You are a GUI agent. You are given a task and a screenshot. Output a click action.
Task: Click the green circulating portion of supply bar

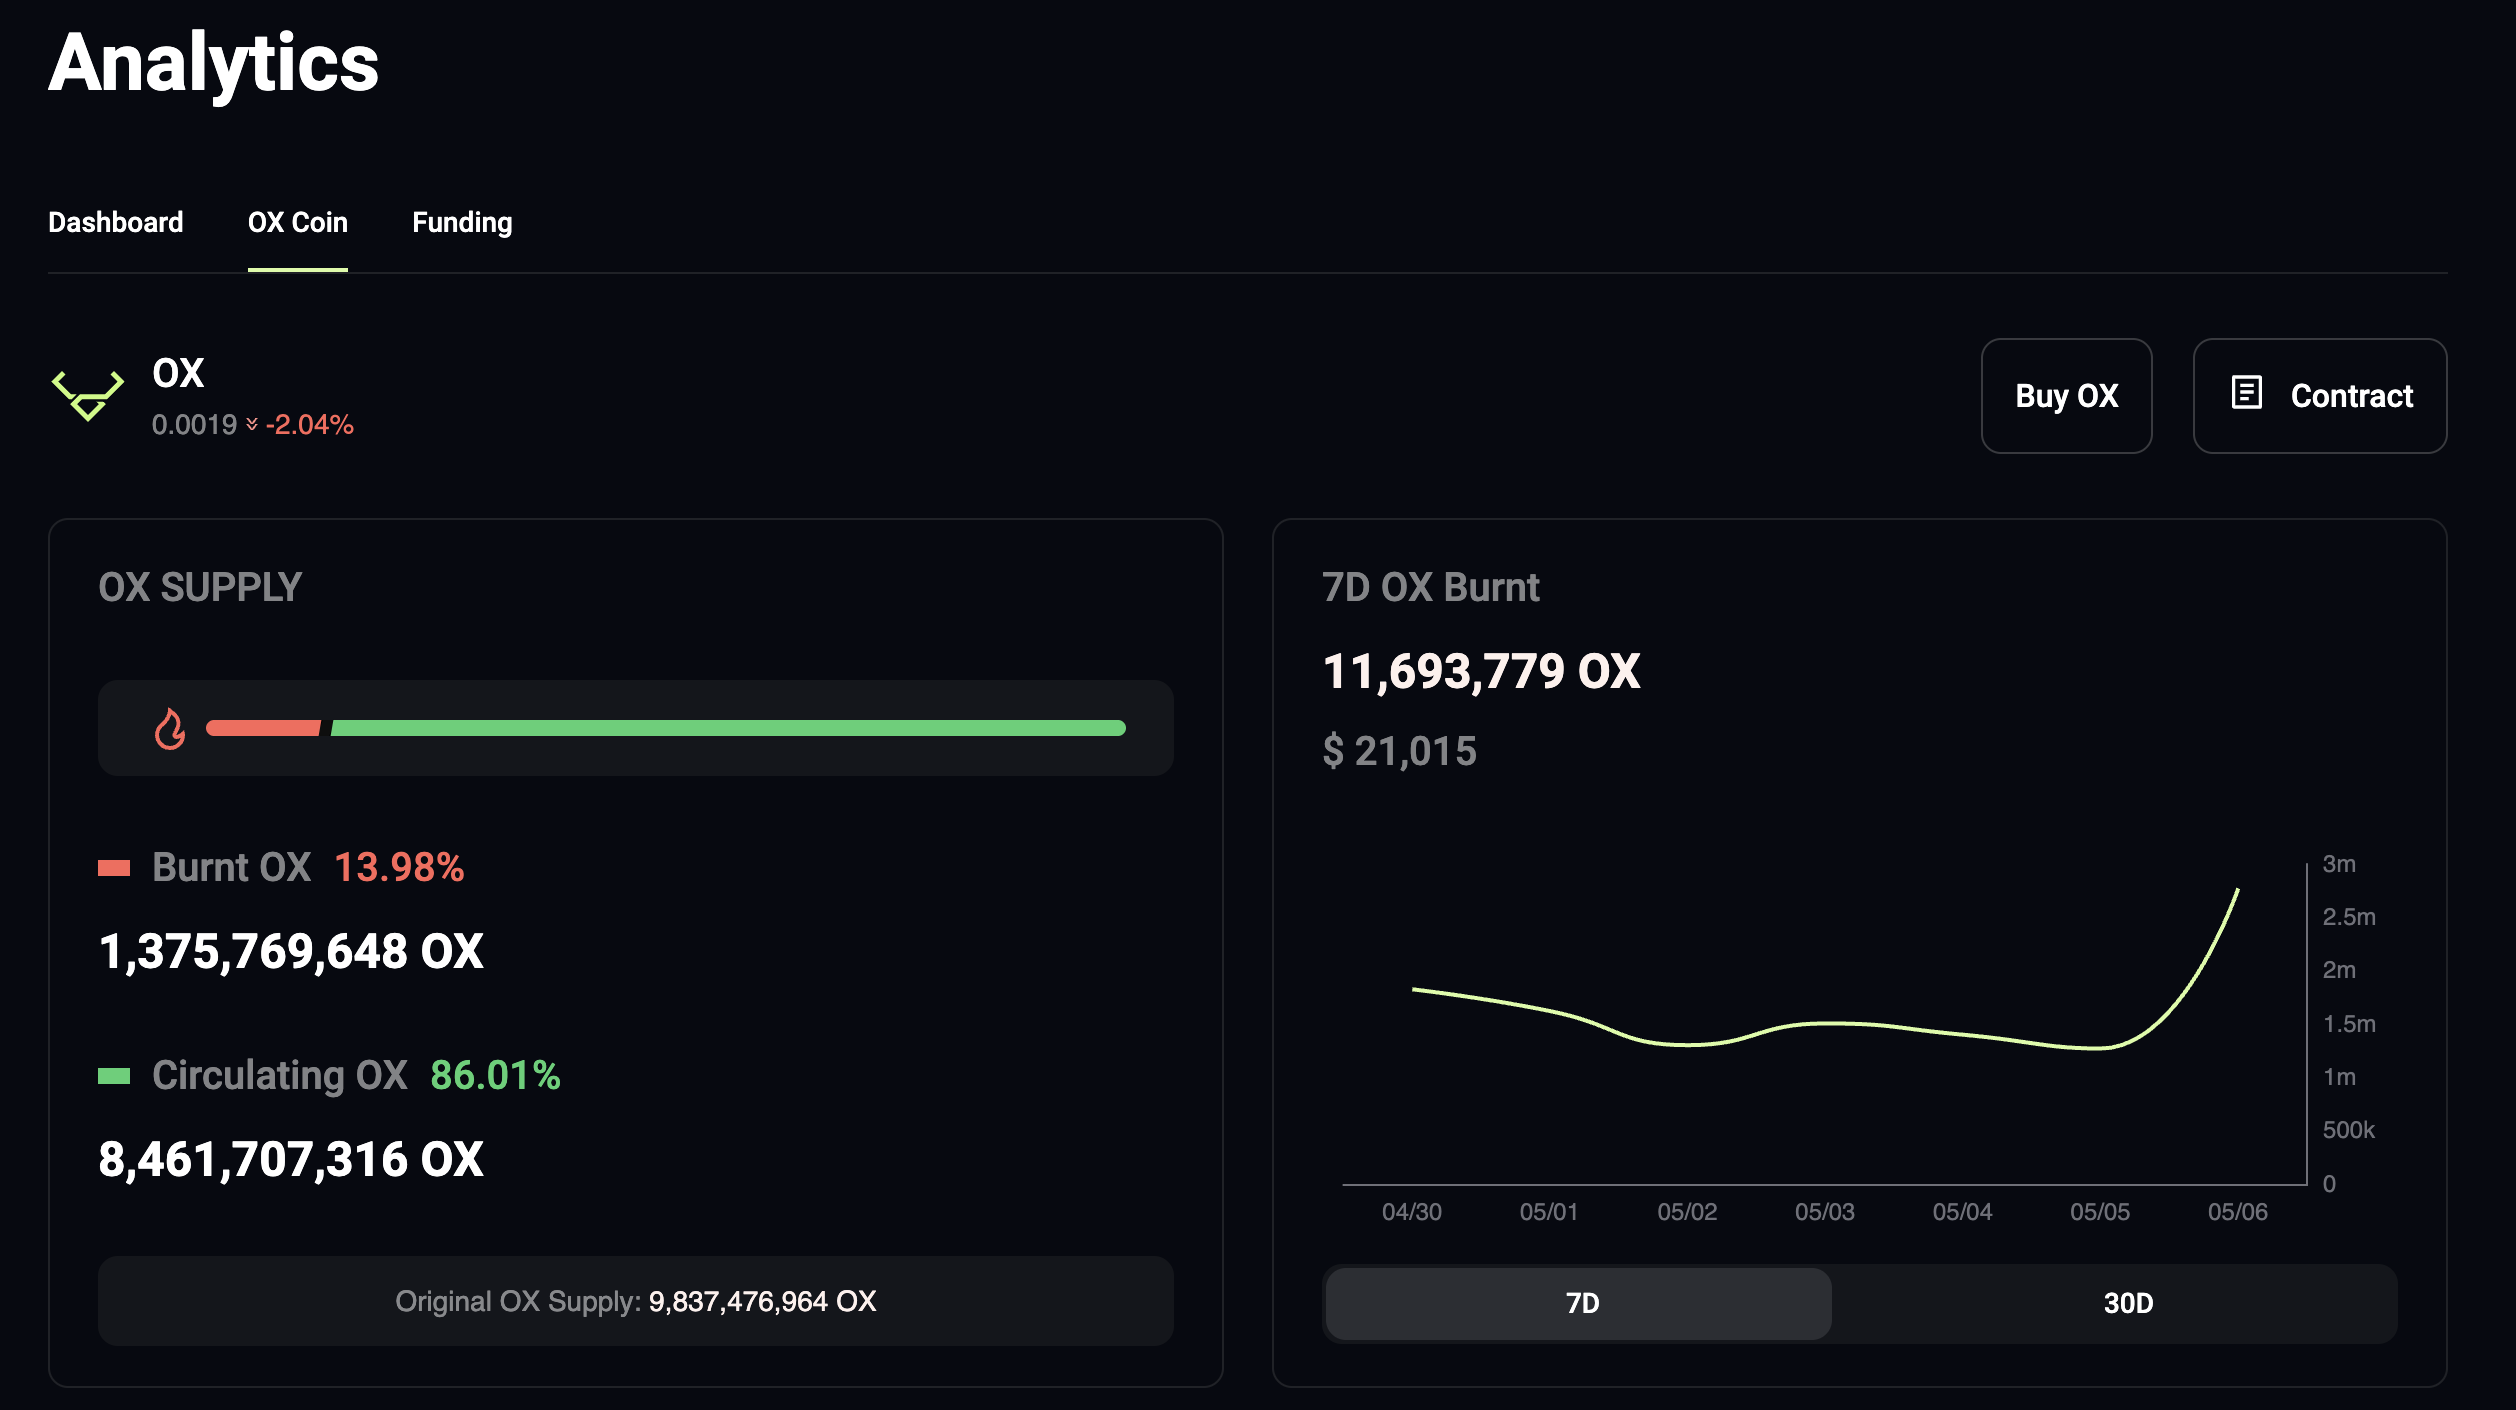[728, 728]
